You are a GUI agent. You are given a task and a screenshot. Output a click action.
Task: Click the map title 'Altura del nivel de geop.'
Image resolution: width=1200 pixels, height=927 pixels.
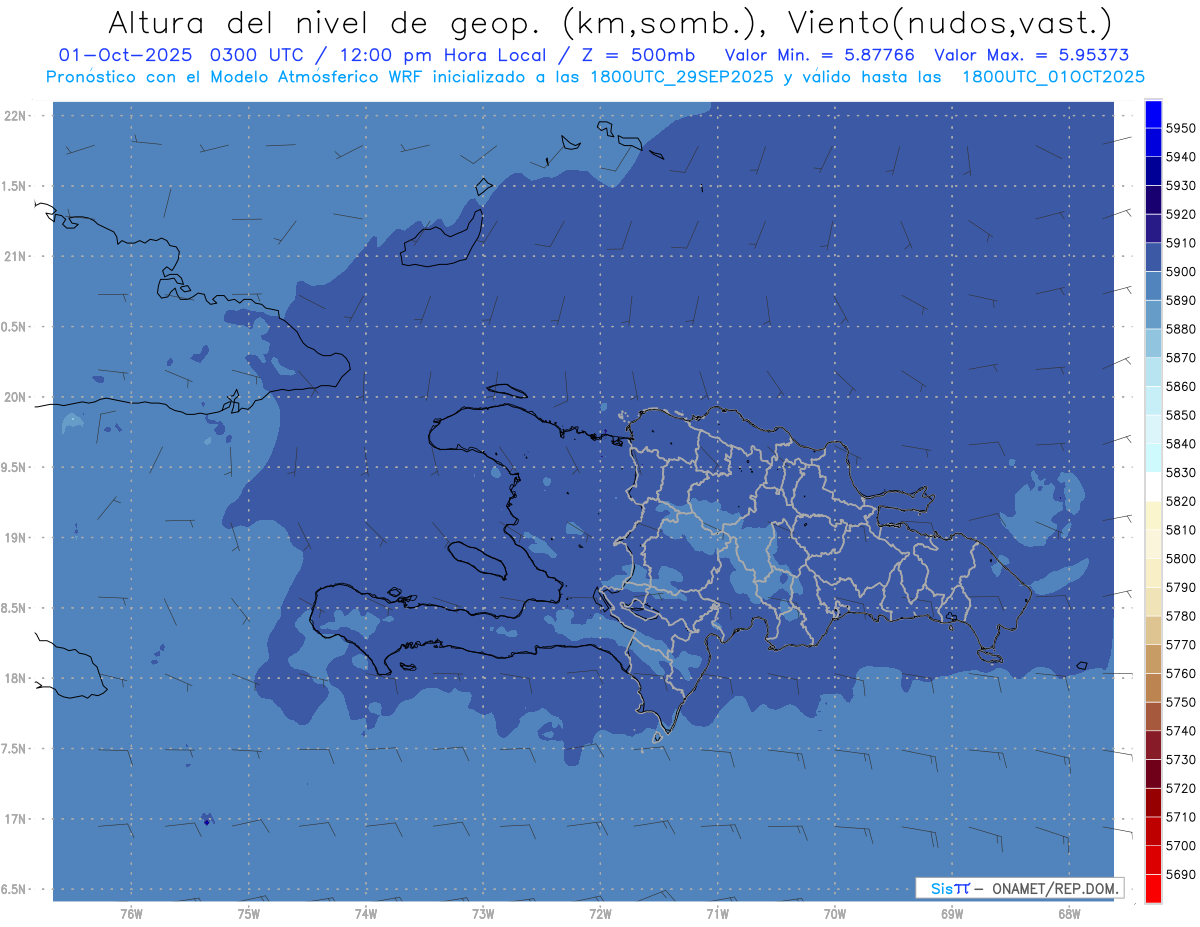tap(322, 22)
